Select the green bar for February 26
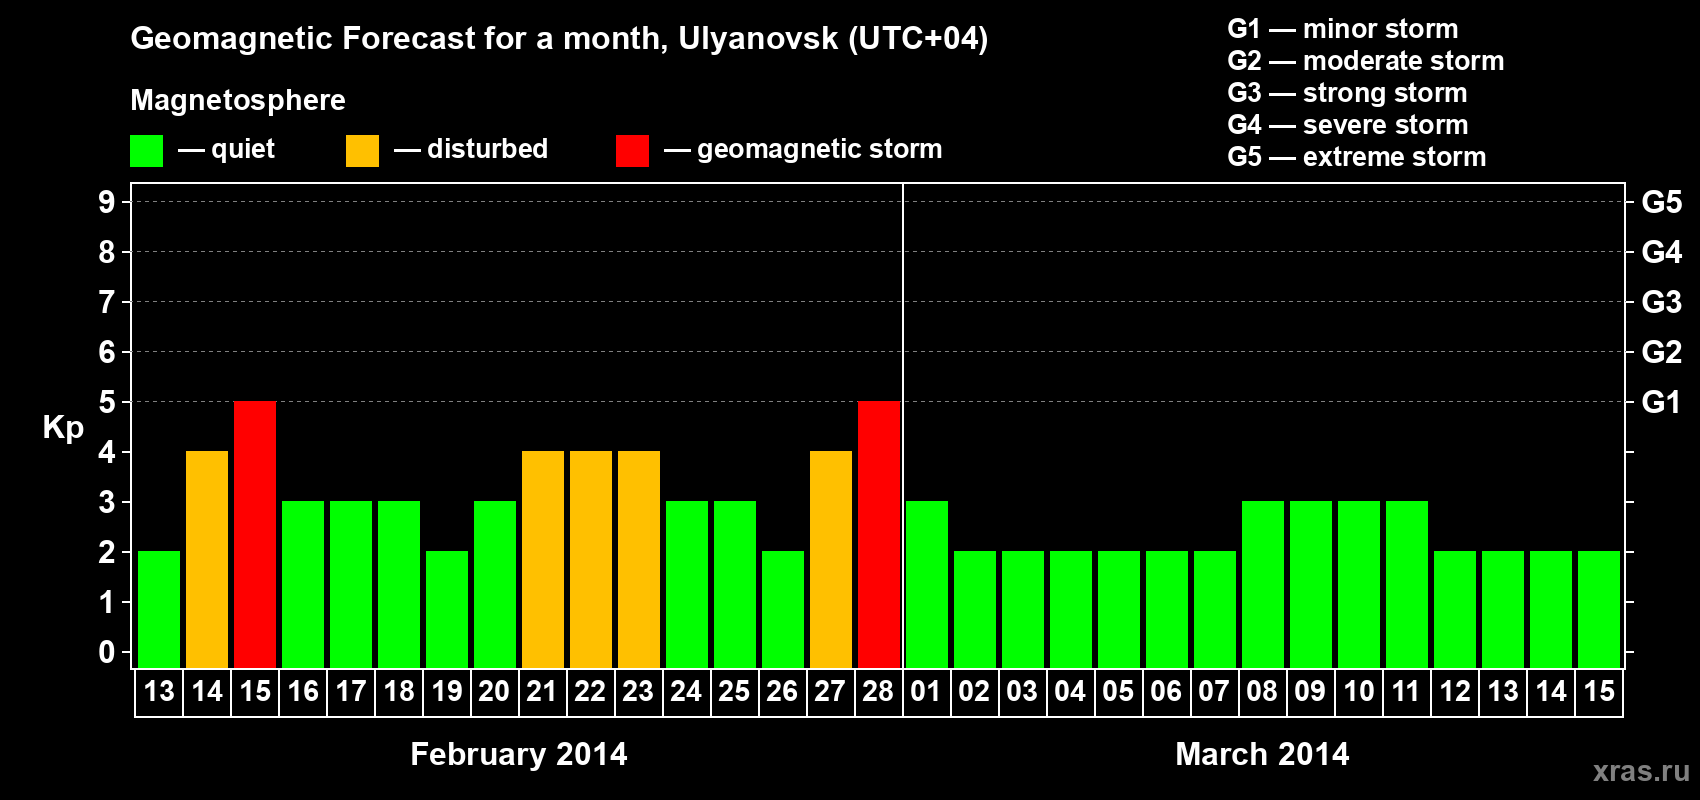The height and width of the screenshot is (800, 1700). [x=783, y=610]
